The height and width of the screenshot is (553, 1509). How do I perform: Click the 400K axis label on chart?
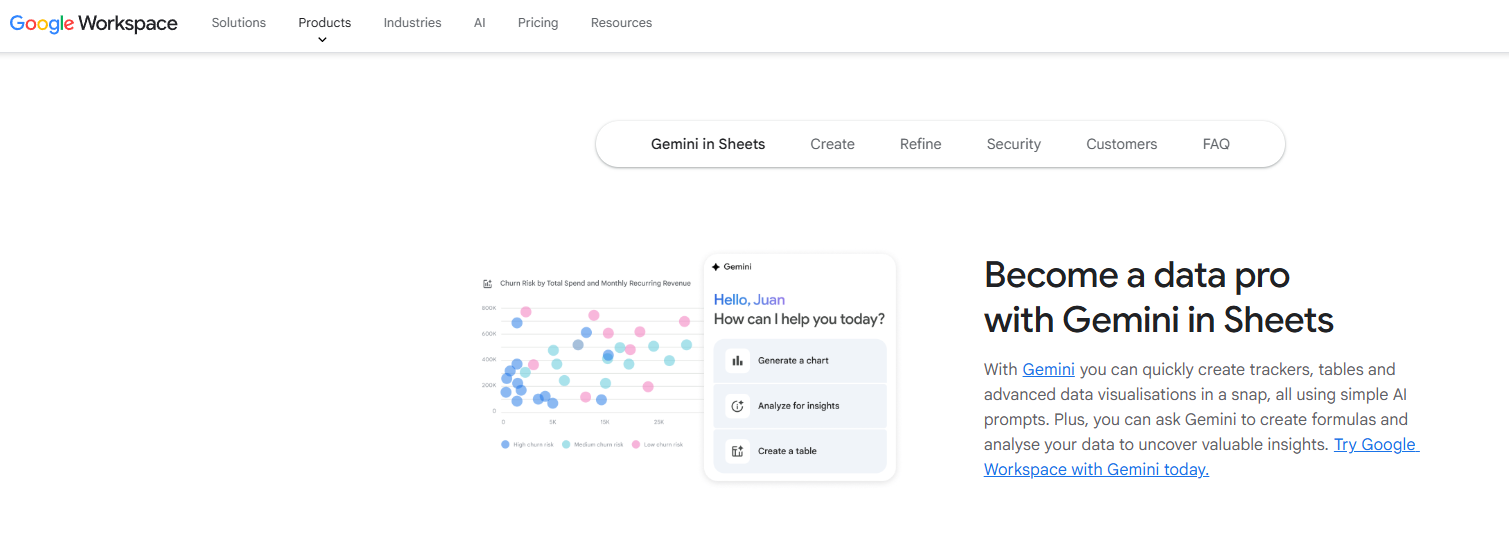click(489, 359)
